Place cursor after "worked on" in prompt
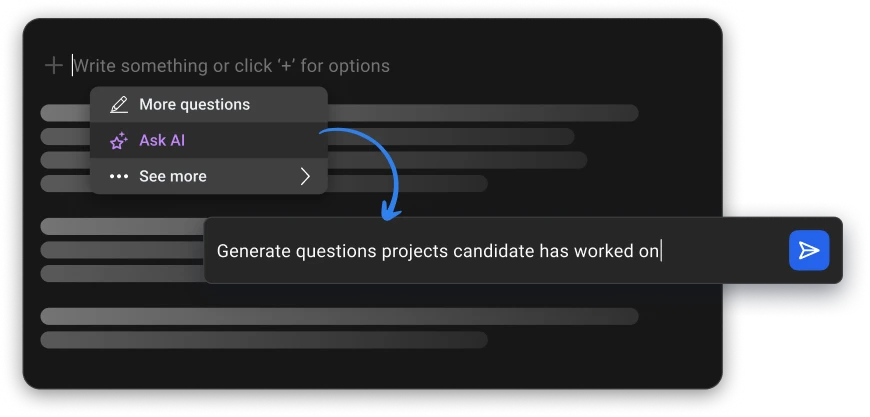This screenshot has height=417, width=870. (x=661, y=251)
